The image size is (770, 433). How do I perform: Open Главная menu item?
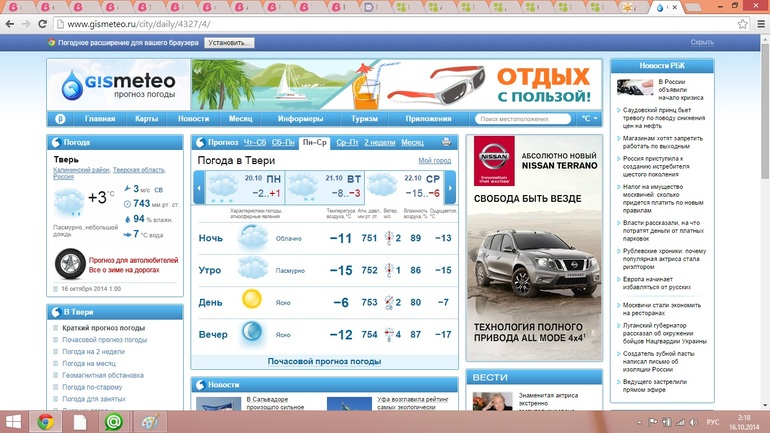tap(100, 119)
